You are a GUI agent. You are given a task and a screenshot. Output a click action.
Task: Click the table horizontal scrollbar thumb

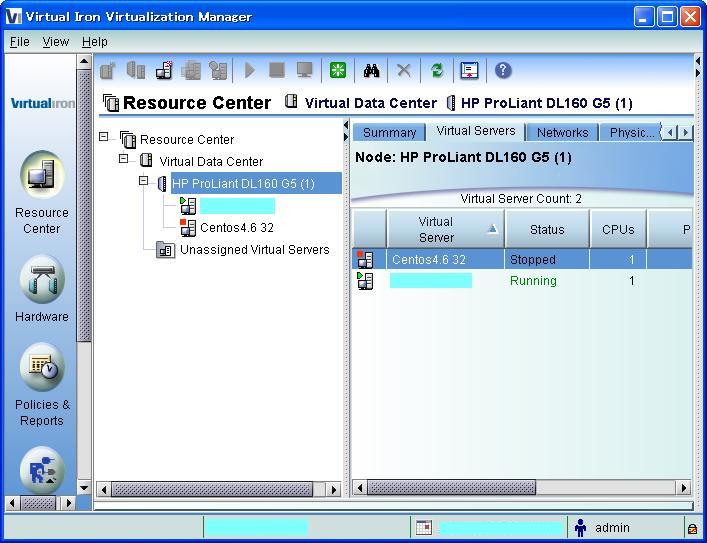point(451,488)
